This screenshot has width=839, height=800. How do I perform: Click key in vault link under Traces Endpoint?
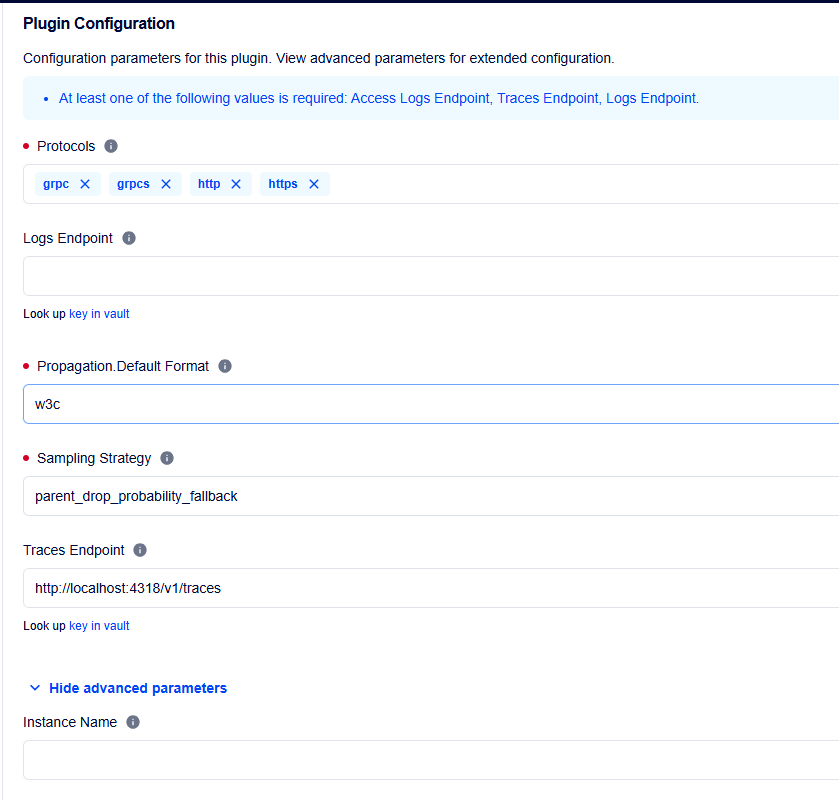pos(99,626)
